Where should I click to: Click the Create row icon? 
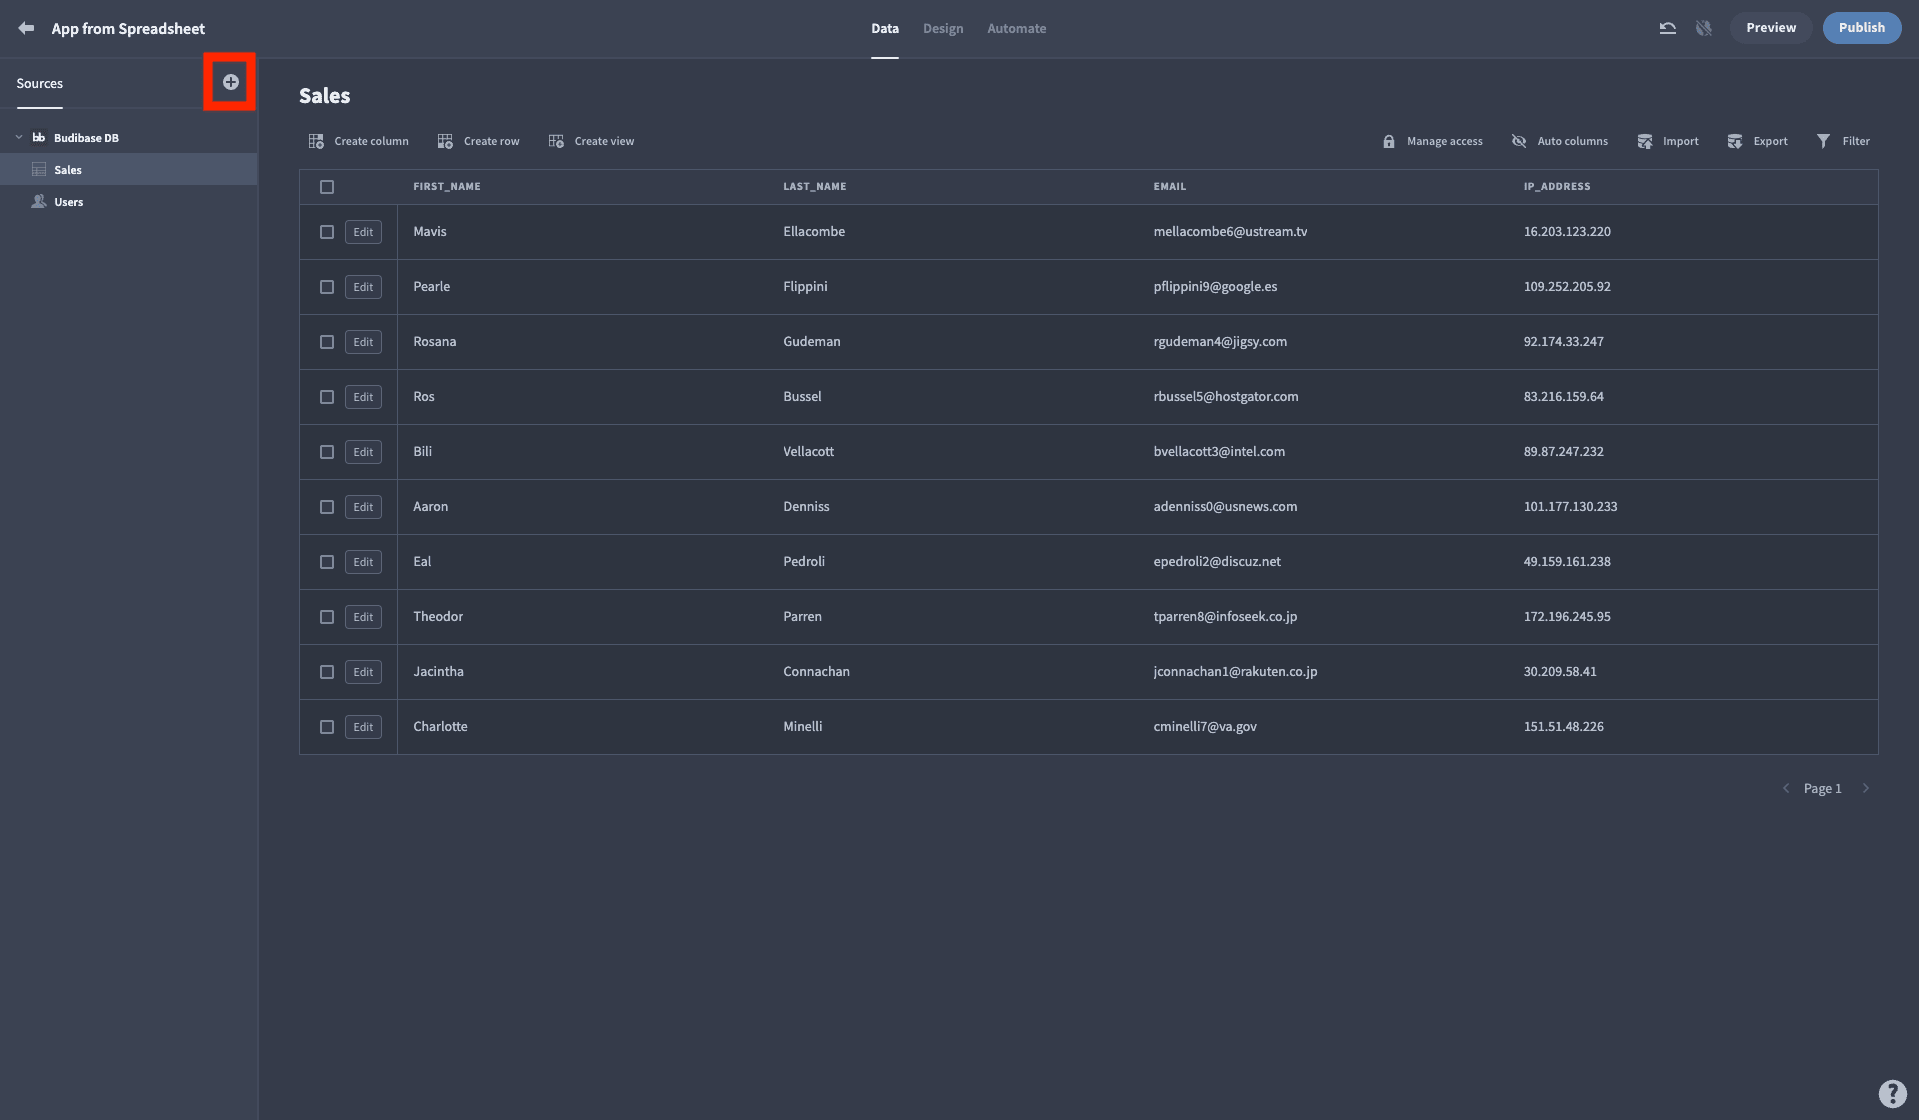(x=445, y=141)
